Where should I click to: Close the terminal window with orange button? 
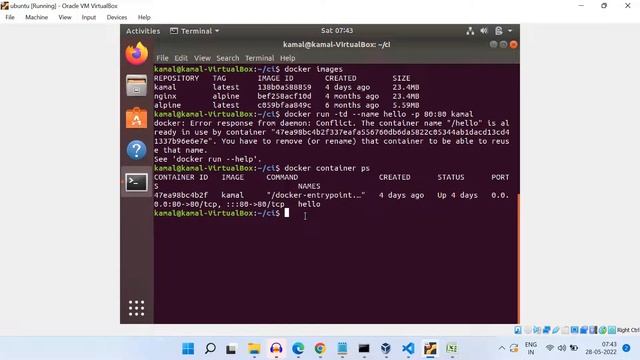point(513,44)
